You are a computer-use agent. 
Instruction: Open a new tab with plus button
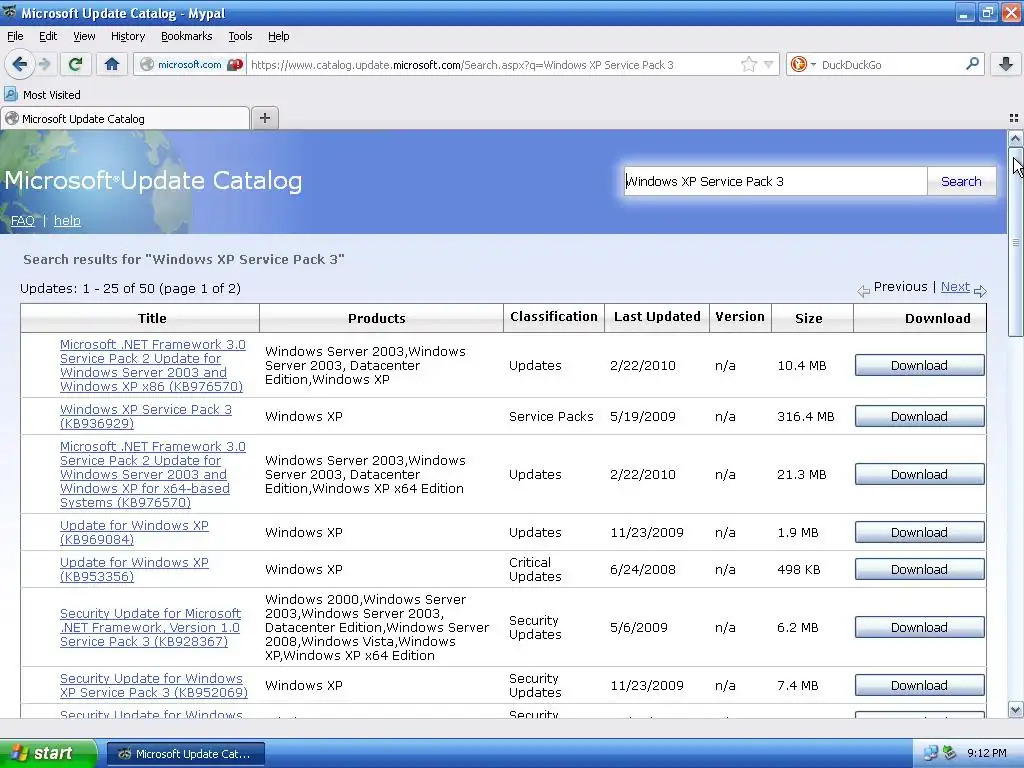point(264,118)
